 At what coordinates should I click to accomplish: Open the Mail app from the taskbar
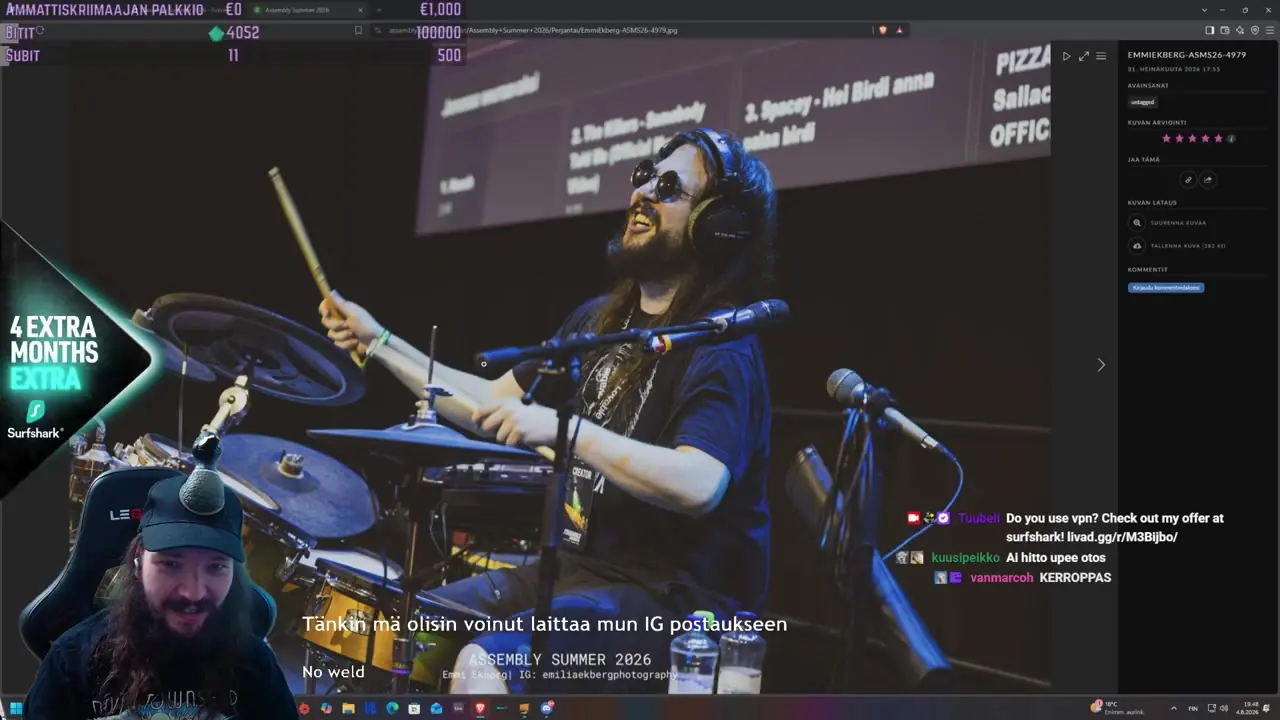click(436, 709)
